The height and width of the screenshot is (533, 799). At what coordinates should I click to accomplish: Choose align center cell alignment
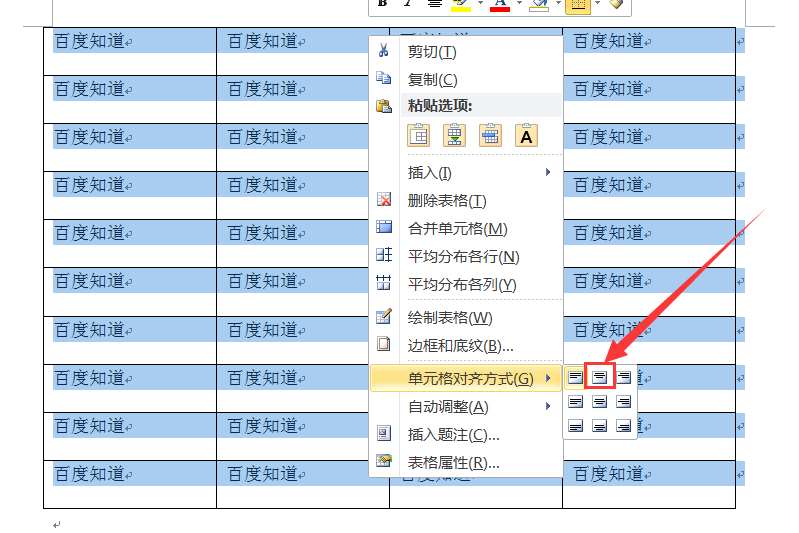point(599,402)
